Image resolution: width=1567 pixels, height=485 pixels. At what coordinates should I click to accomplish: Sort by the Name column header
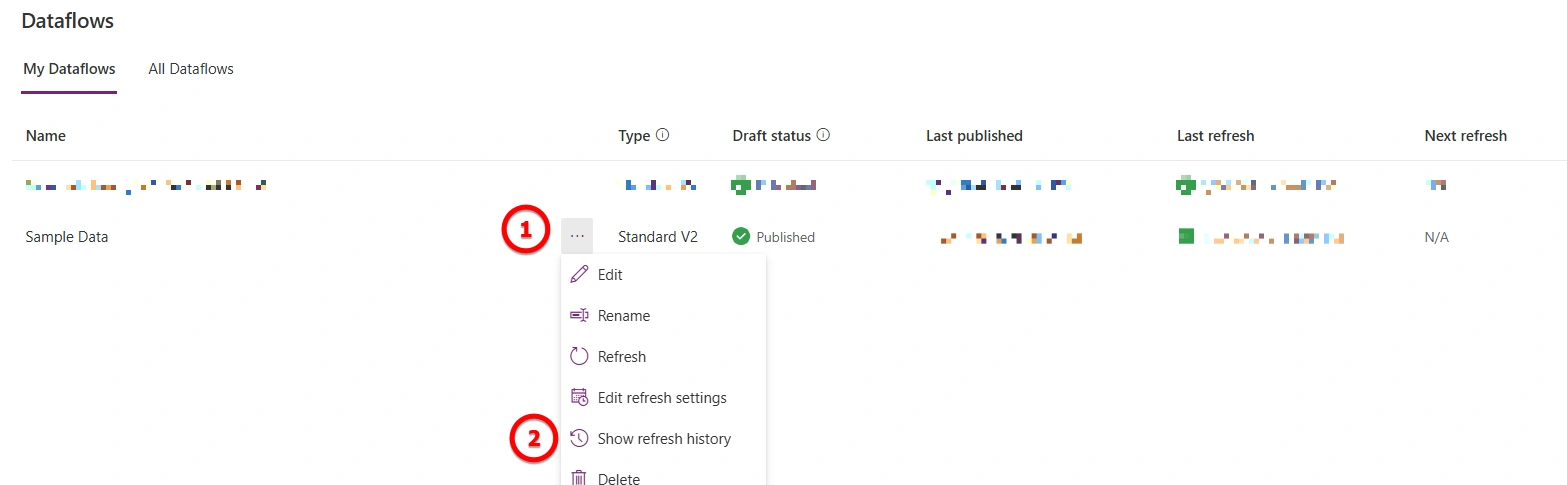[x=46, y=135]
